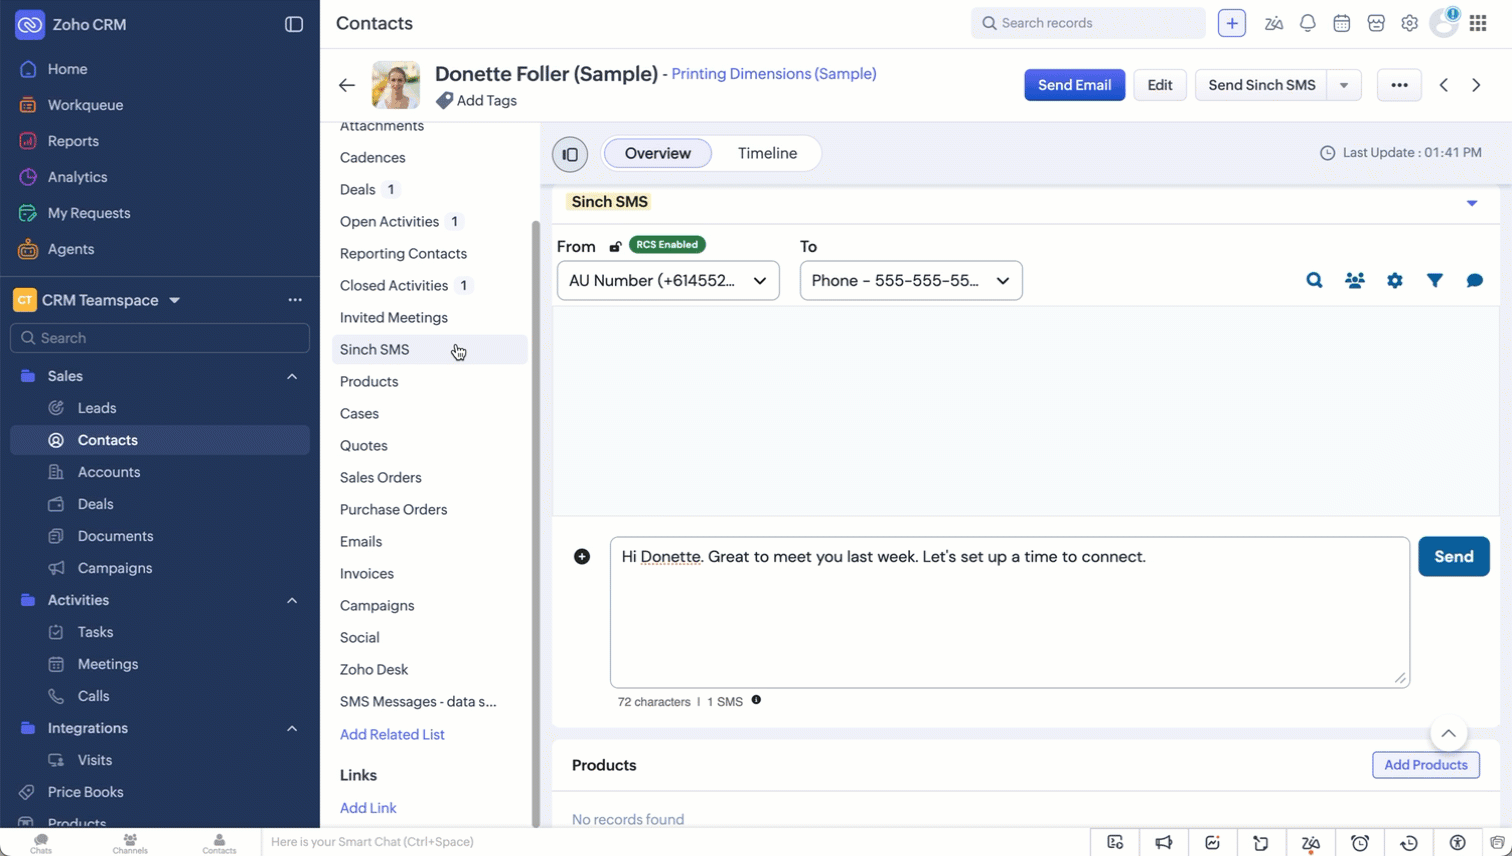The image size is (1512, 856).
Task: Open the calendar icon in top bar
Action: pos(1342,23)
